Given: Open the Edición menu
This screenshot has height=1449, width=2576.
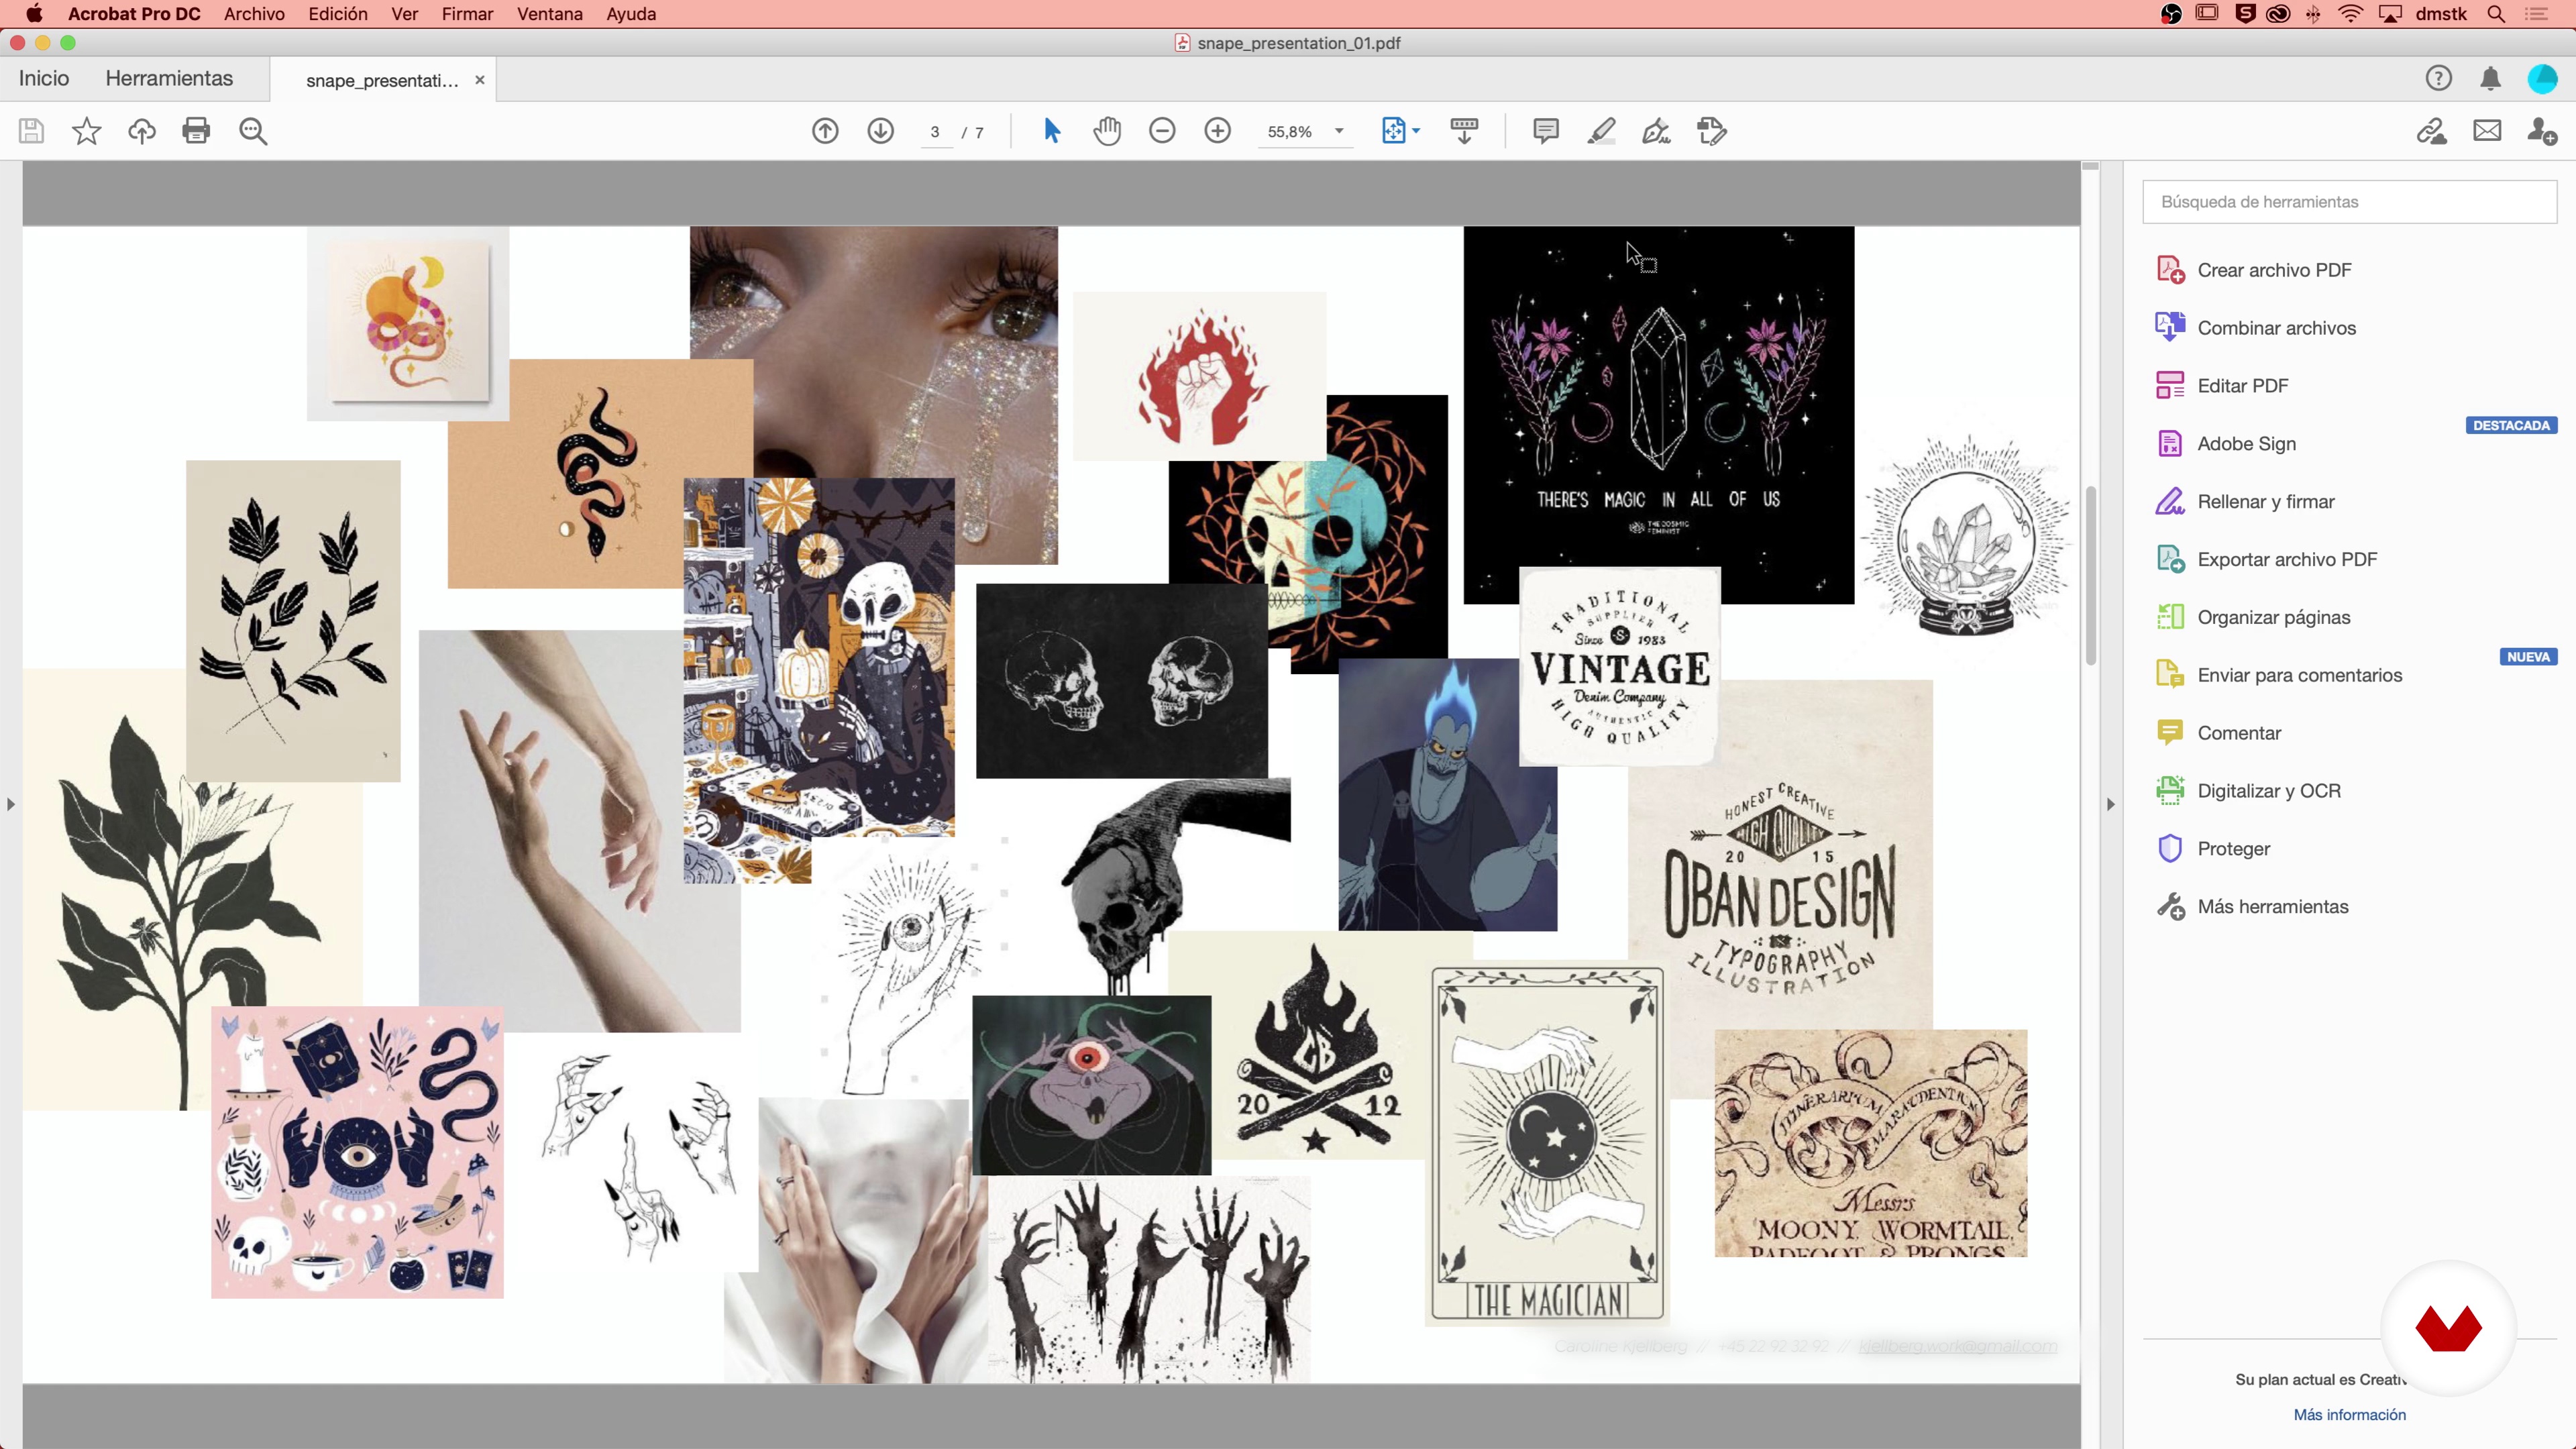Looking at the screenshot, I should (x=338, y=14).
